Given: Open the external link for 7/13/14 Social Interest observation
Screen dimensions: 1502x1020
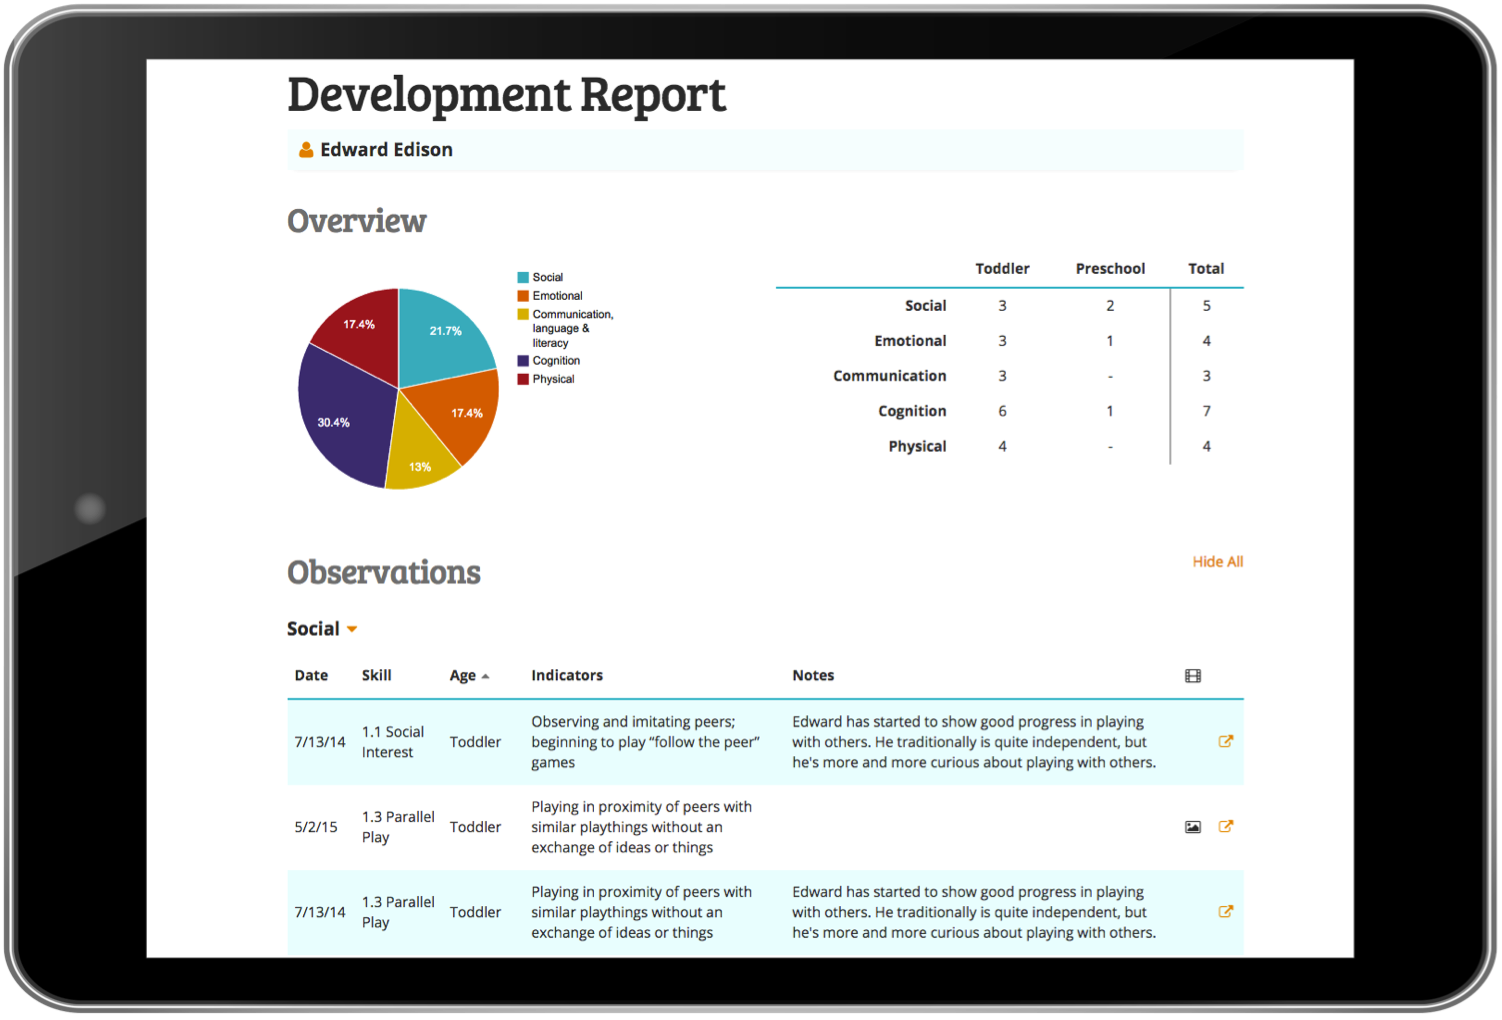Looking at the screenshot, I should point(1226,741).
